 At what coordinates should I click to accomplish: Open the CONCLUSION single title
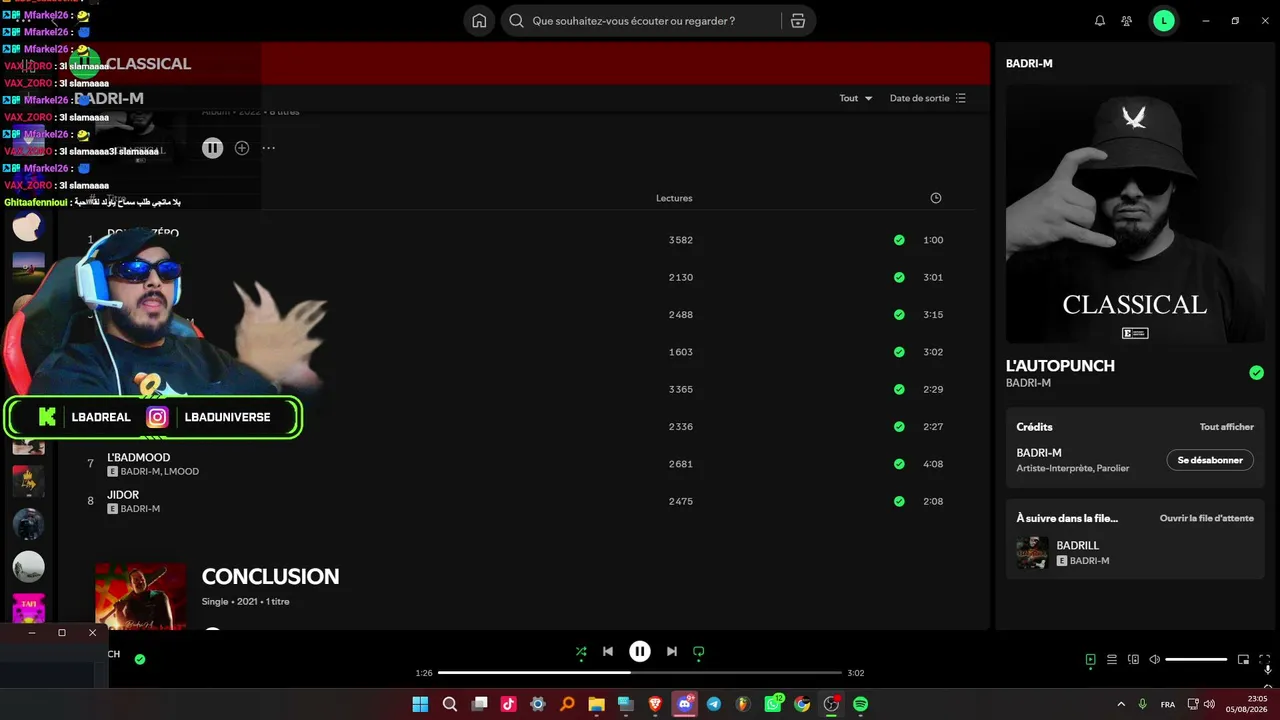[x=270, y=576]
